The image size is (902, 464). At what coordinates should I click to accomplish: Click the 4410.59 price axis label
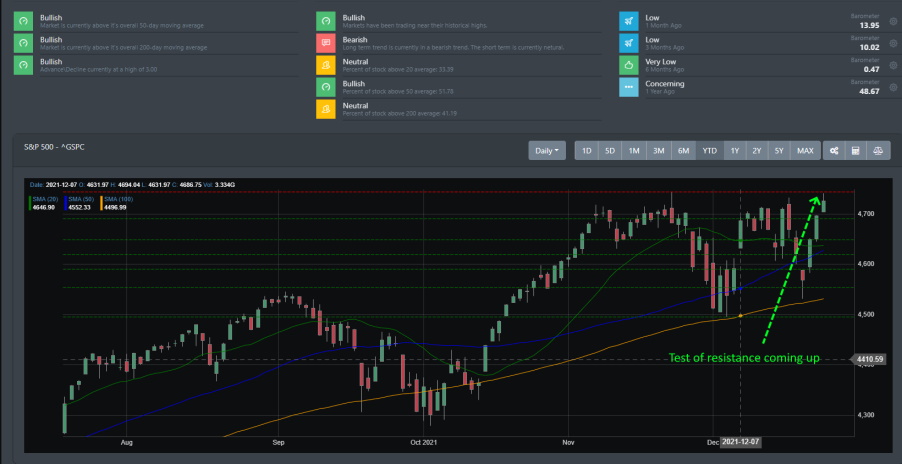tap(869, 359)
